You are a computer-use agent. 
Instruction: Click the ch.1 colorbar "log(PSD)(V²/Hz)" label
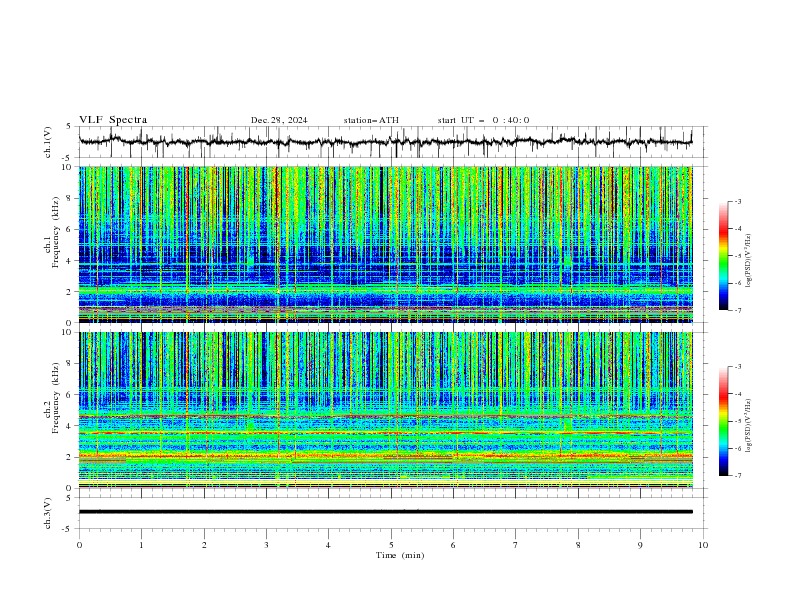(x=748, y=261)
